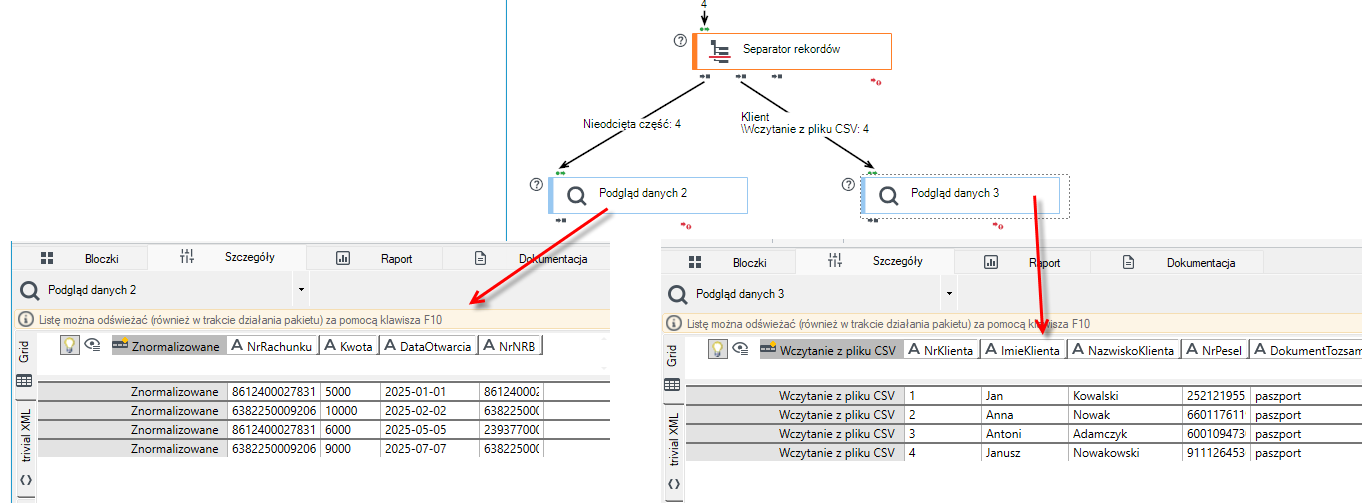Select the Podgląd danych 2 block on canvas
Screen dimensions: 1362x503
coord(648,195)
